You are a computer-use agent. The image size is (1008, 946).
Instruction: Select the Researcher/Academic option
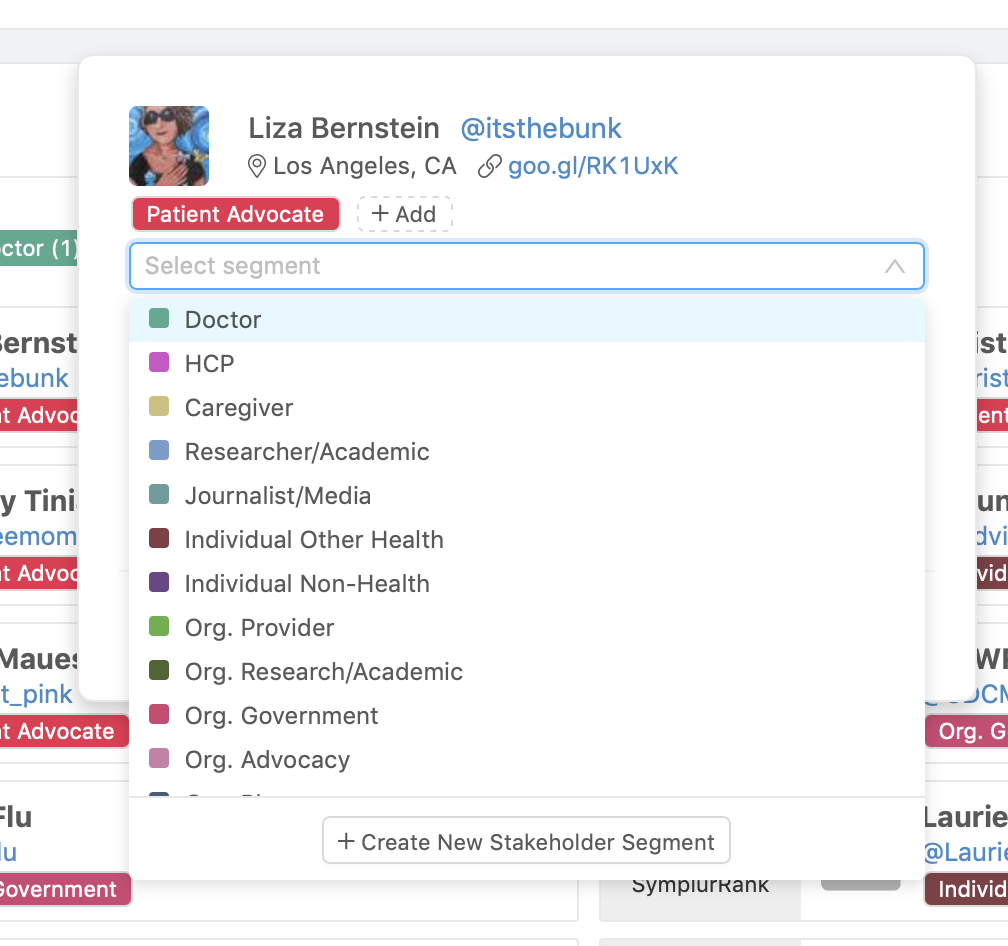(526, 452)
